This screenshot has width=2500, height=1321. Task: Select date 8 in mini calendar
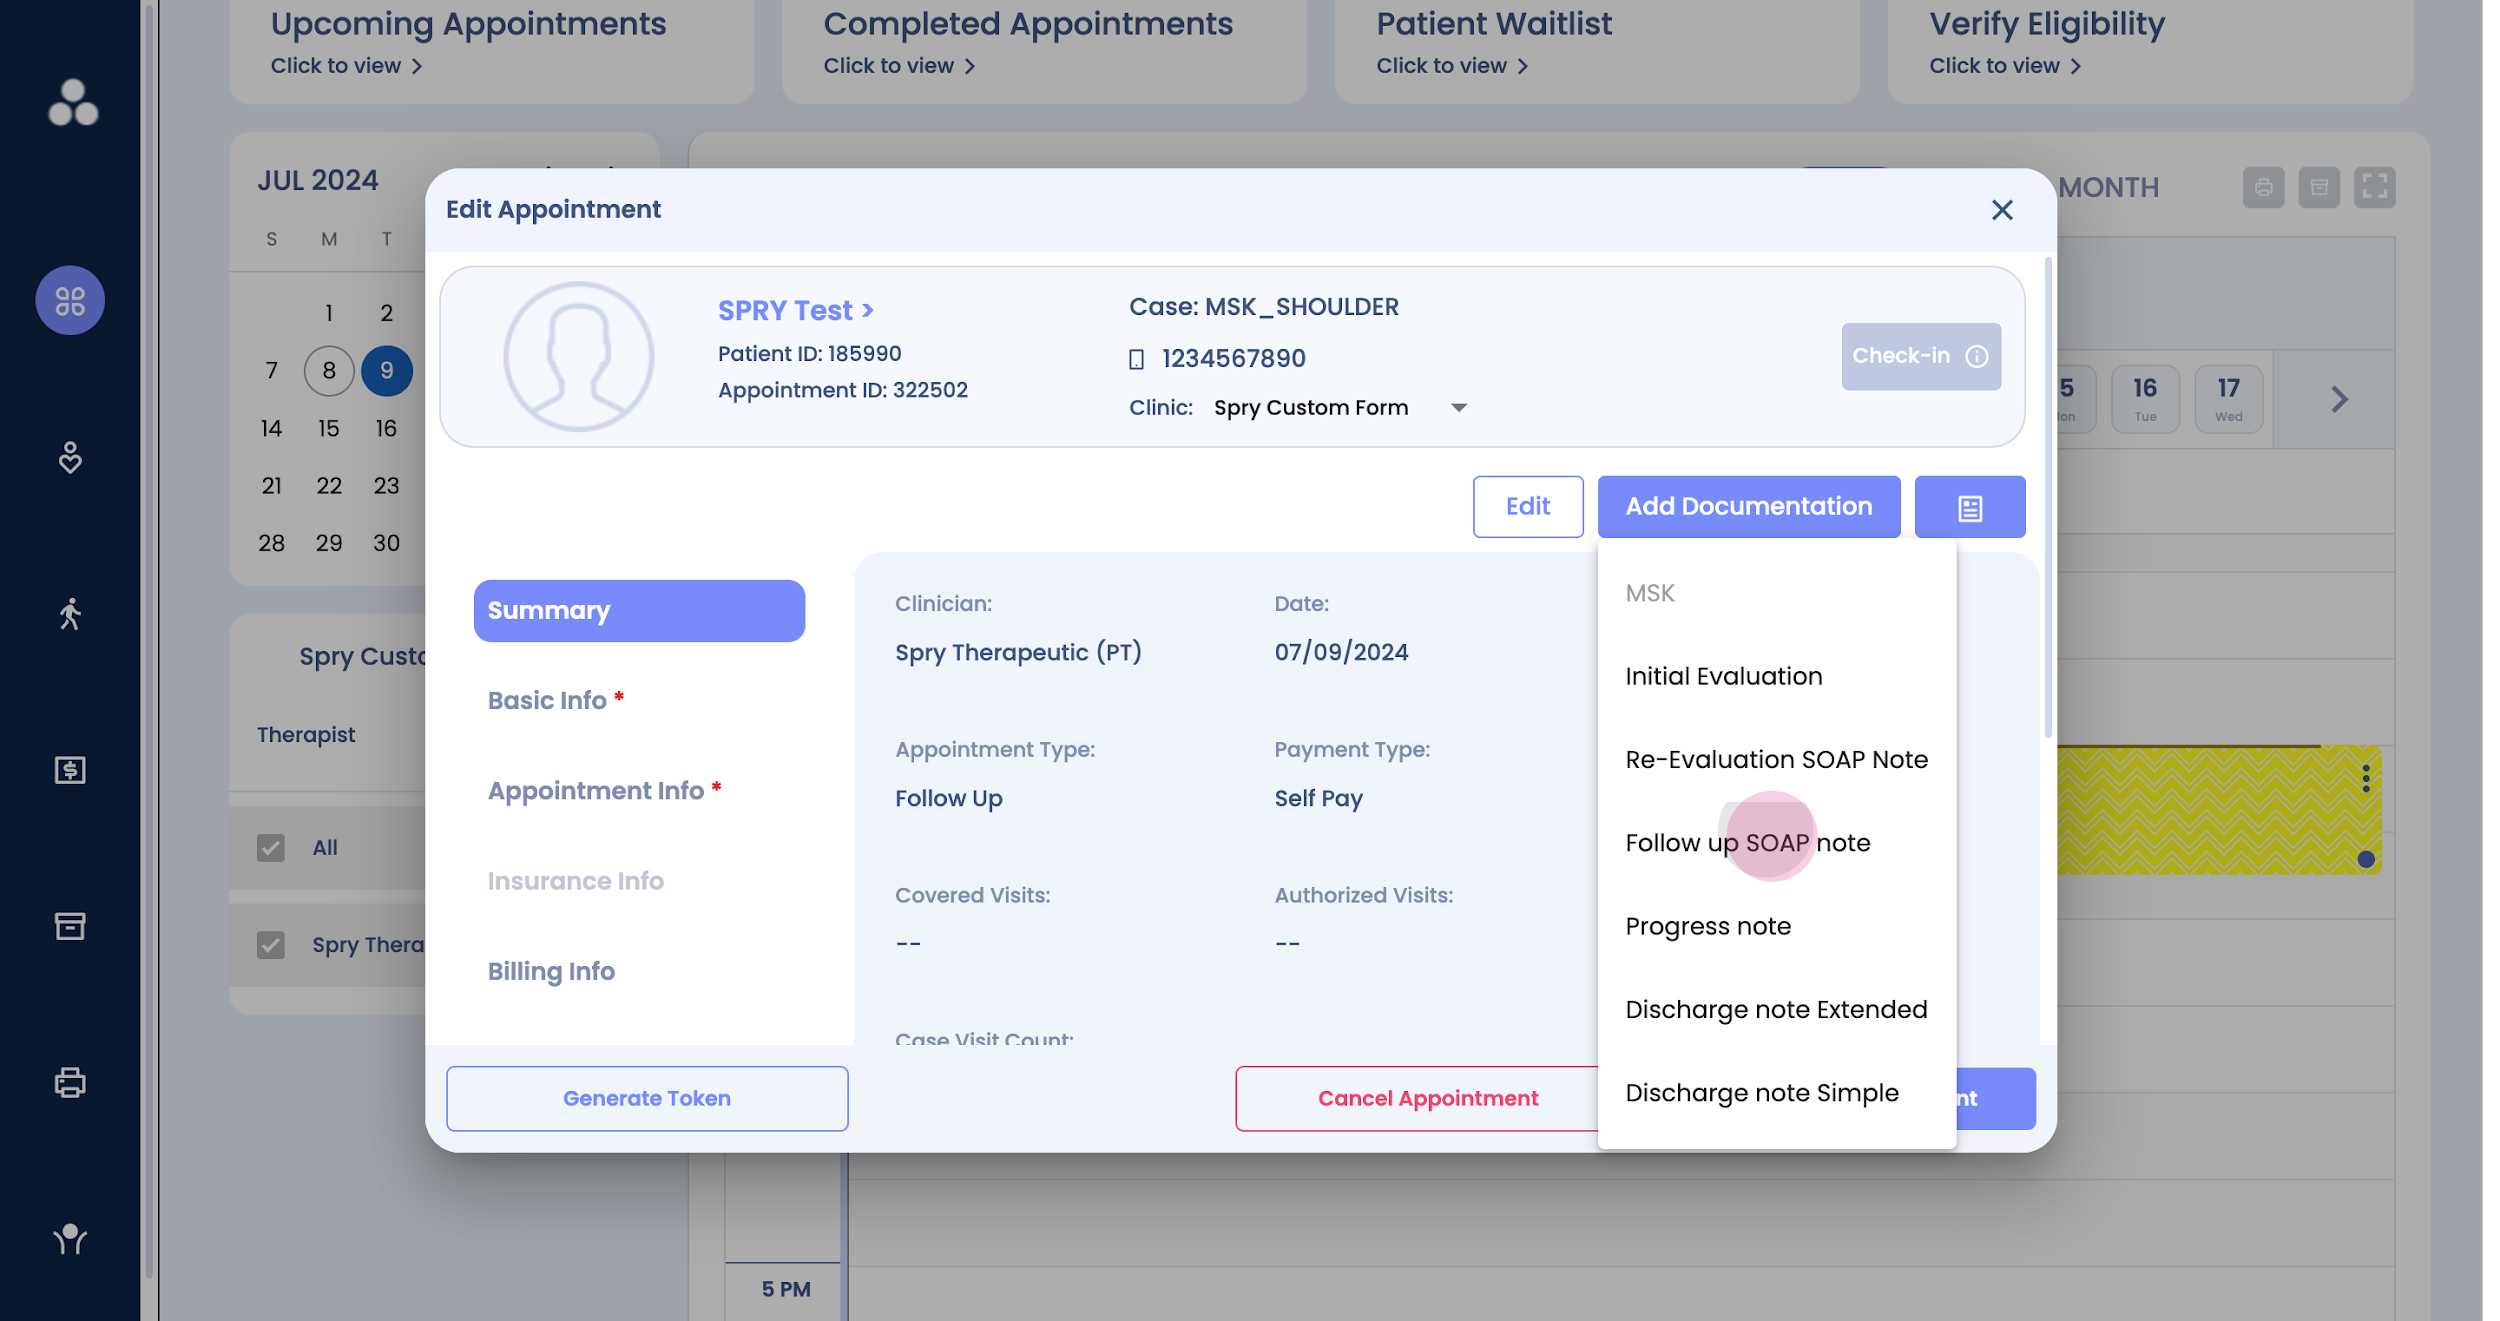(329, 371)
